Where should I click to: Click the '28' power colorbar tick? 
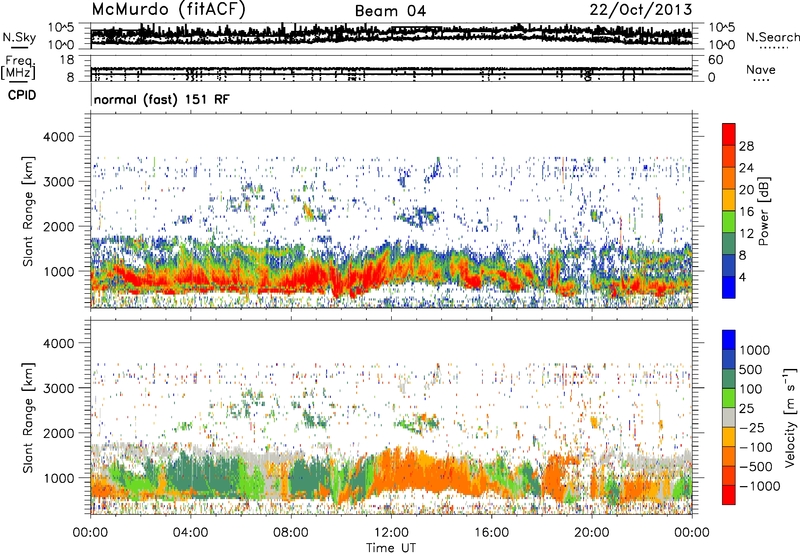746,146
